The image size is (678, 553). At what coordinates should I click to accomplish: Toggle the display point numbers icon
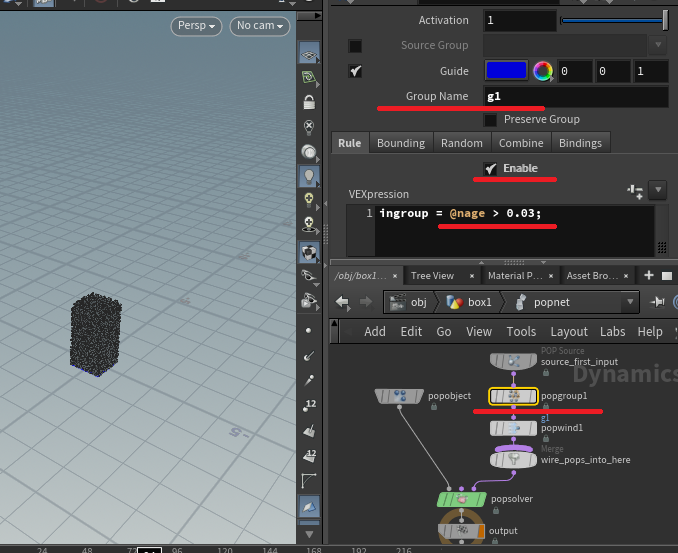click(x=309, y=406)
